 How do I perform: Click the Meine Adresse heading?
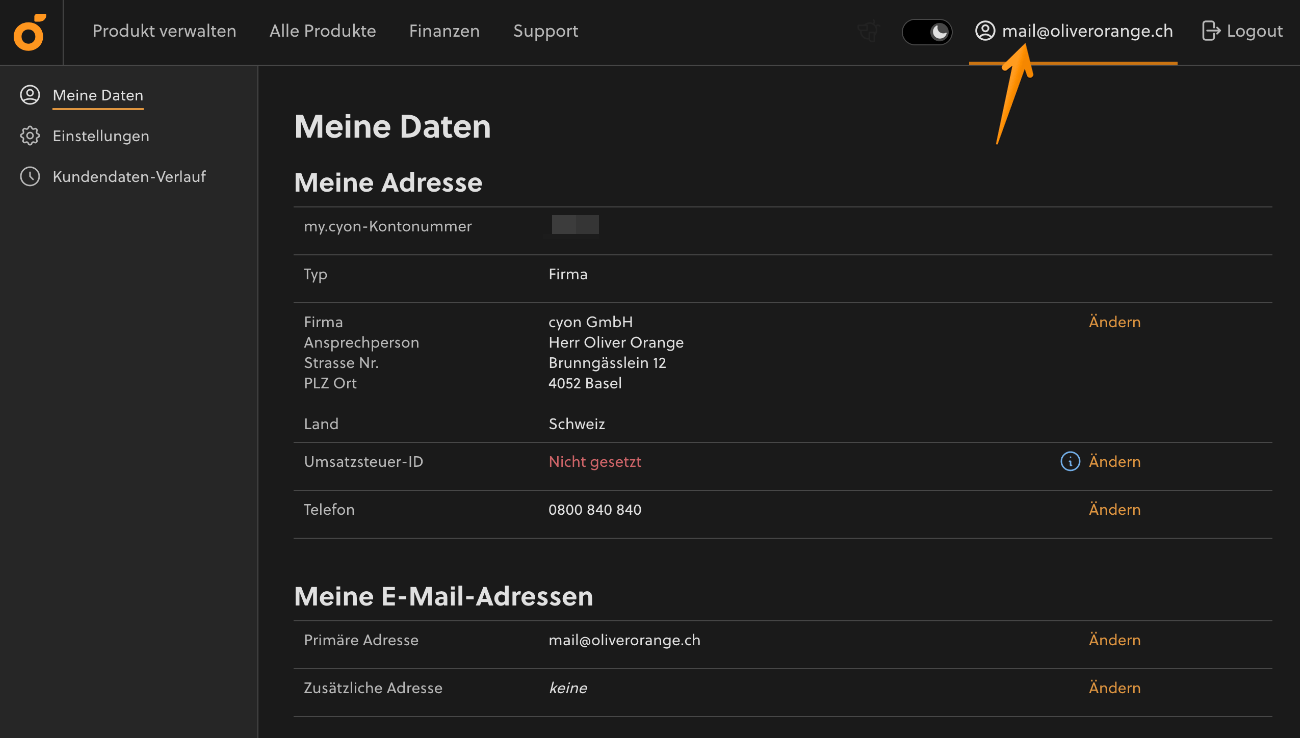[388, 183]
